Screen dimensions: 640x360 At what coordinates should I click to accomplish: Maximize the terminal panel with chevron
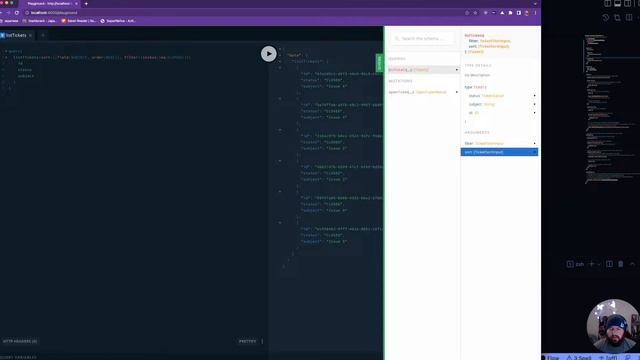tap(632, 264)
